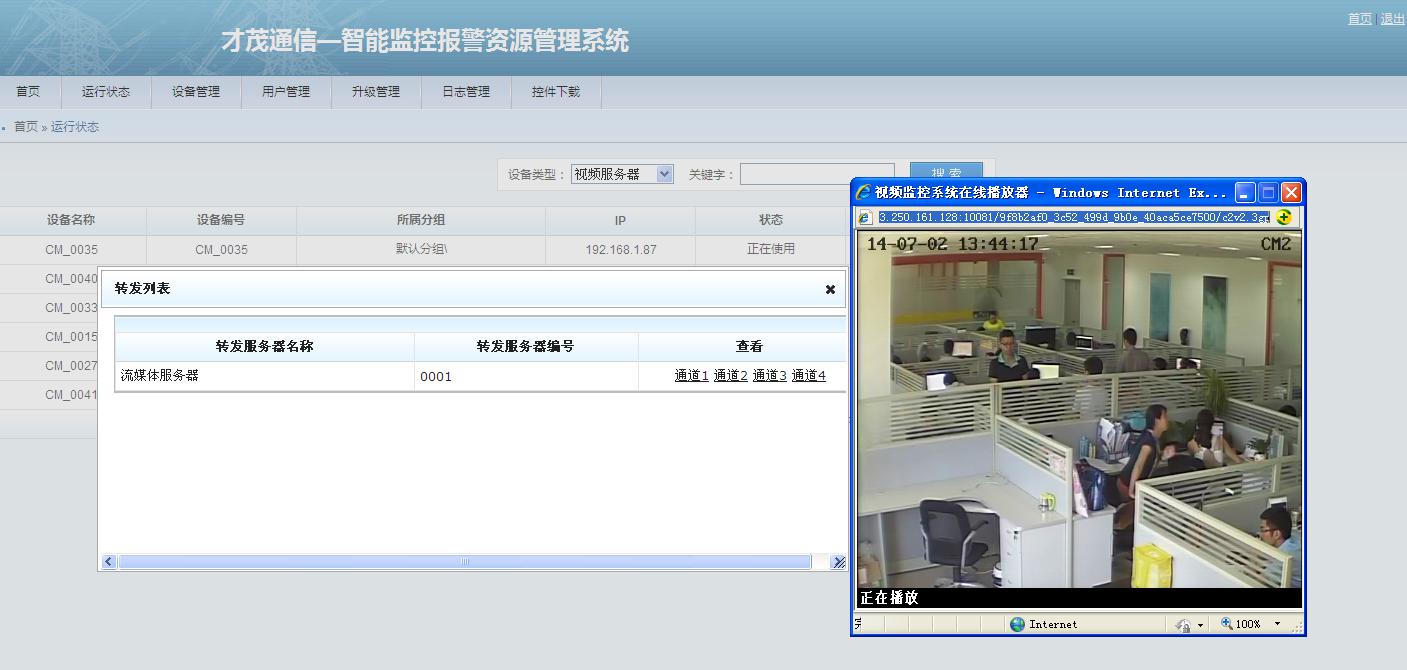Minimize the video player popup window
The width and height of the screenshot is (1407, 670).
coord(1245,192)
